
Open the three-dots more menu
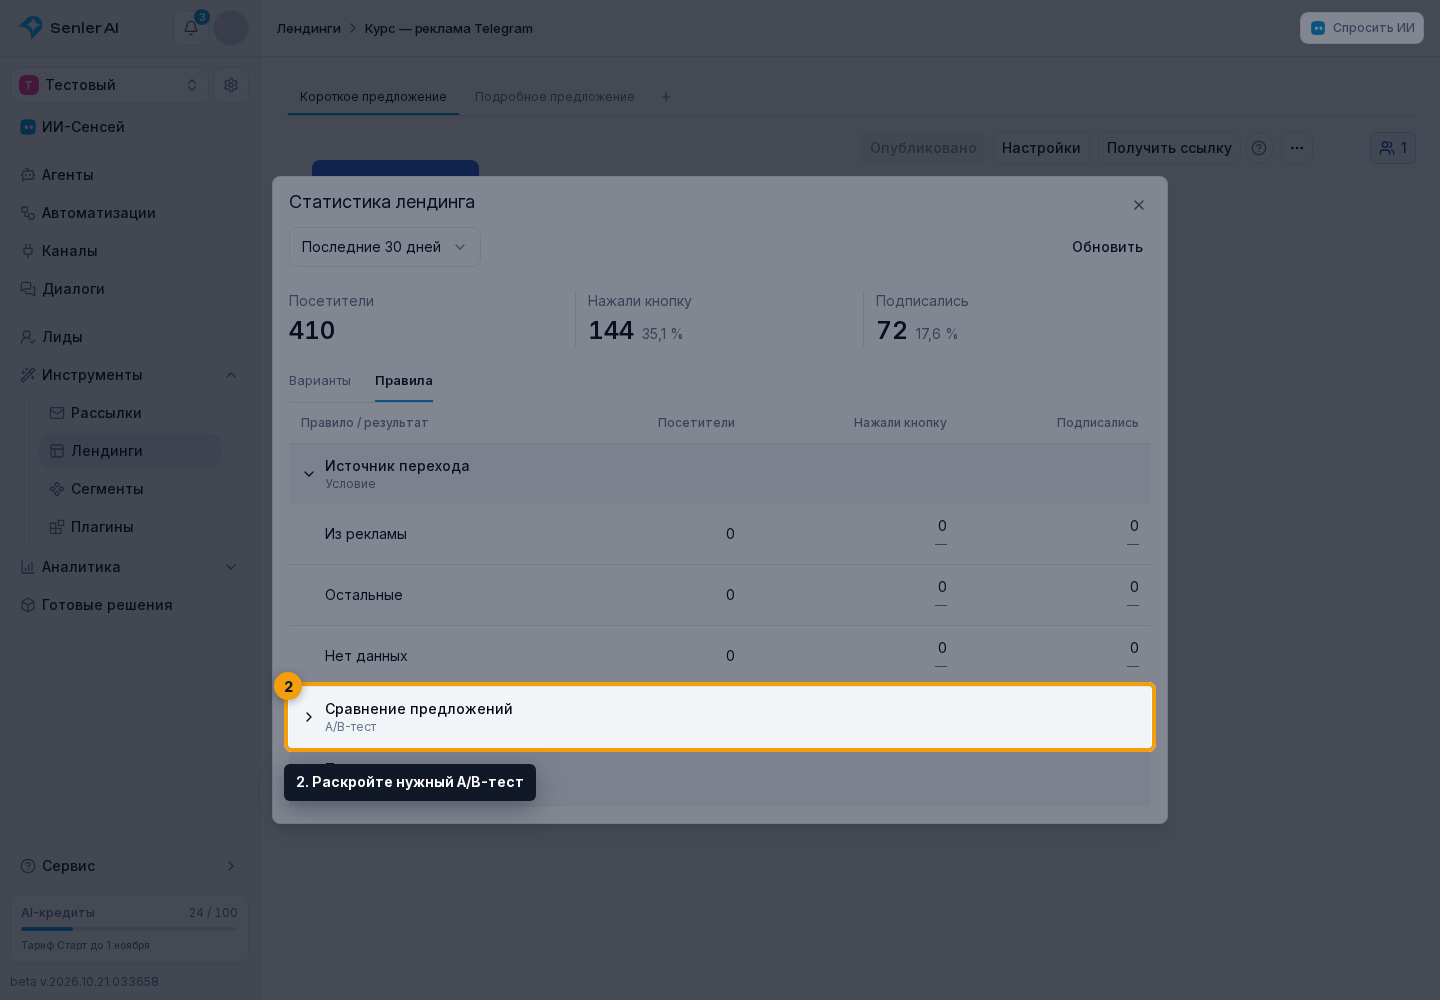point(1297,148)
